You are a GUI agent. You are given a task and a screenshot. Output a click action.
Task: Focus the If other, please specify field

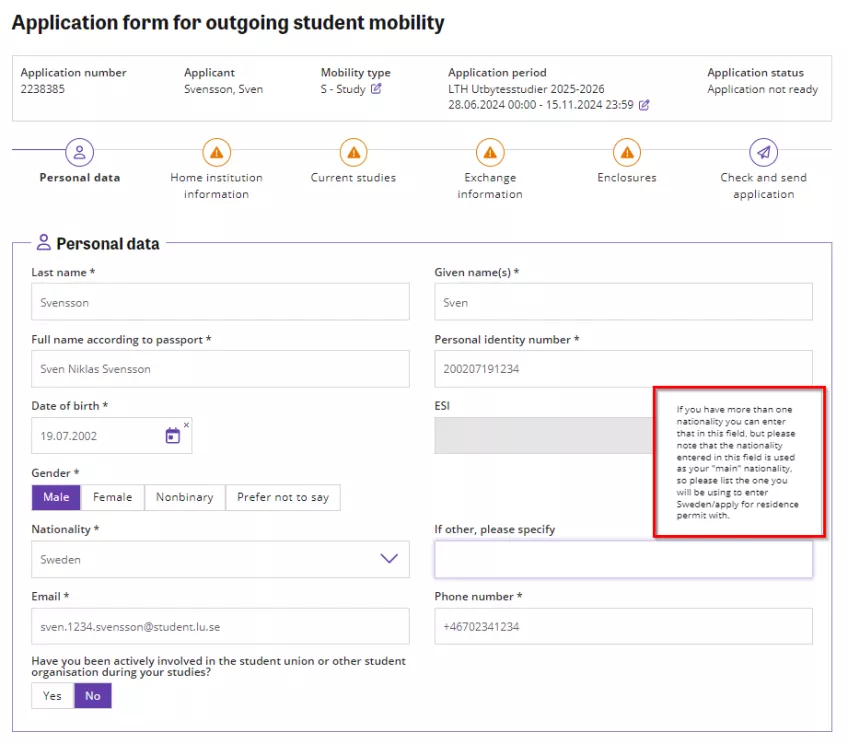point(623,560)
